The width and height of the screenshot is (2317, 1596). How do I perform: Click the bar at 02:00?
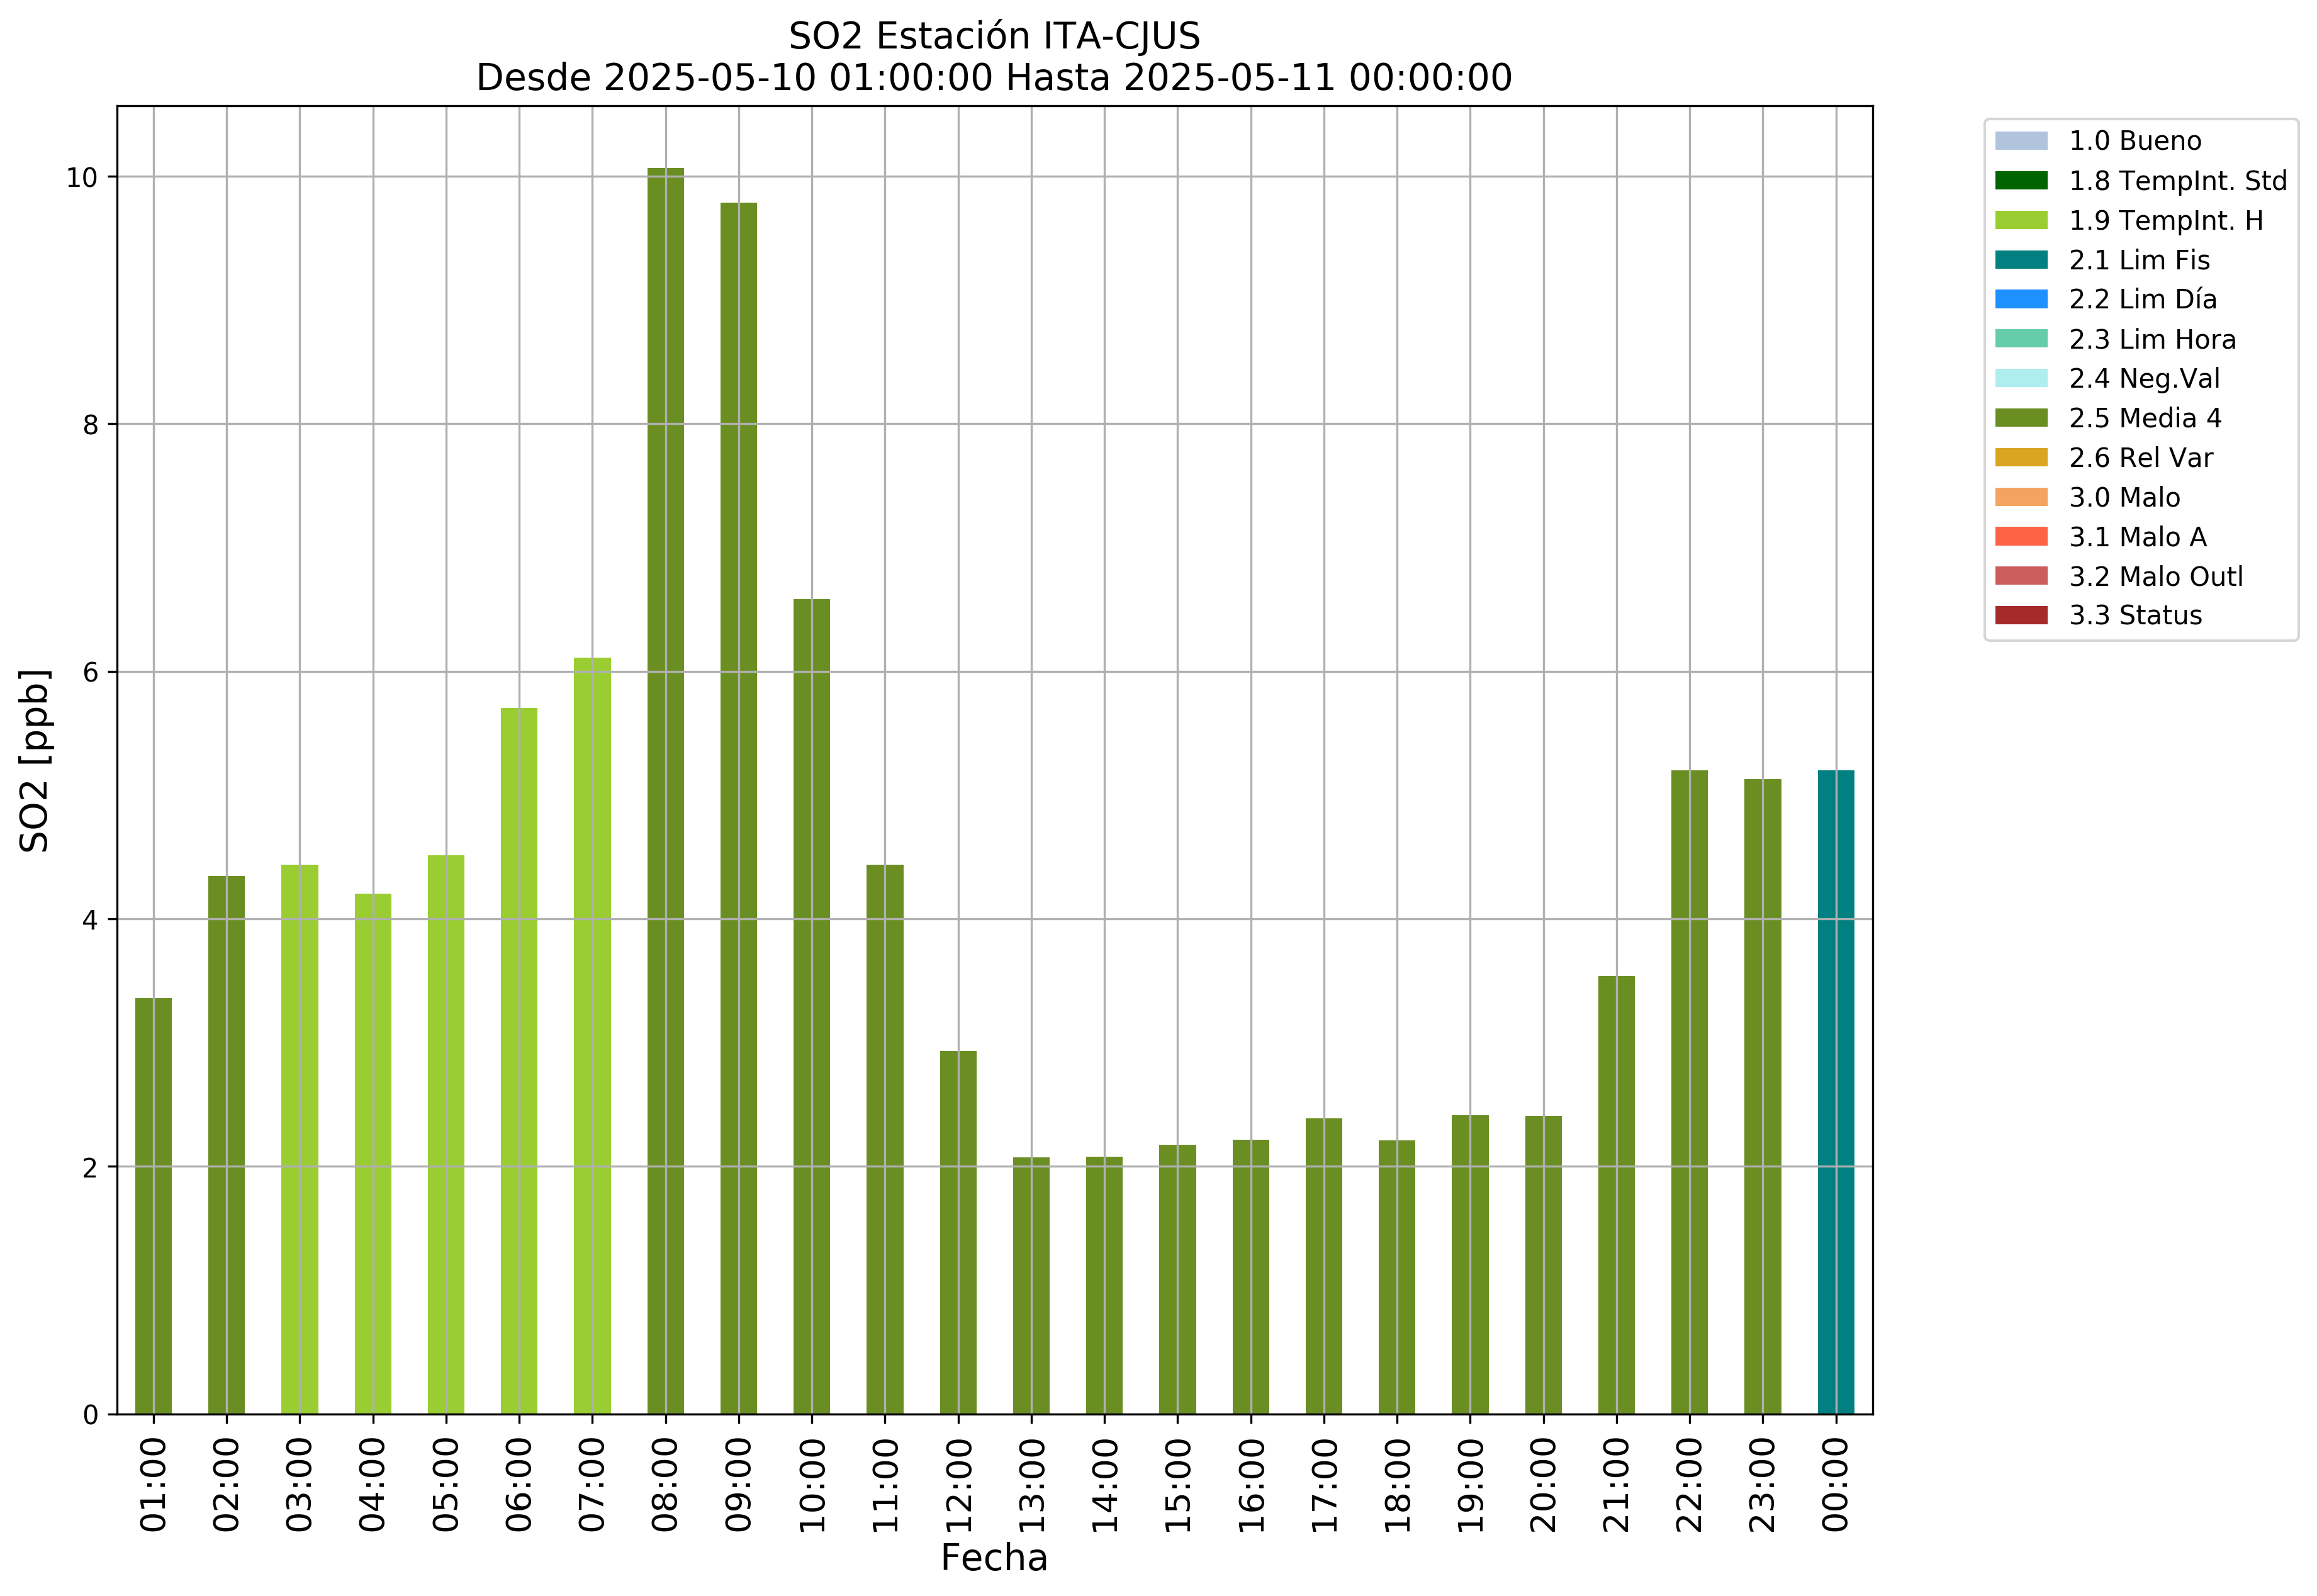click(226, 1145)
